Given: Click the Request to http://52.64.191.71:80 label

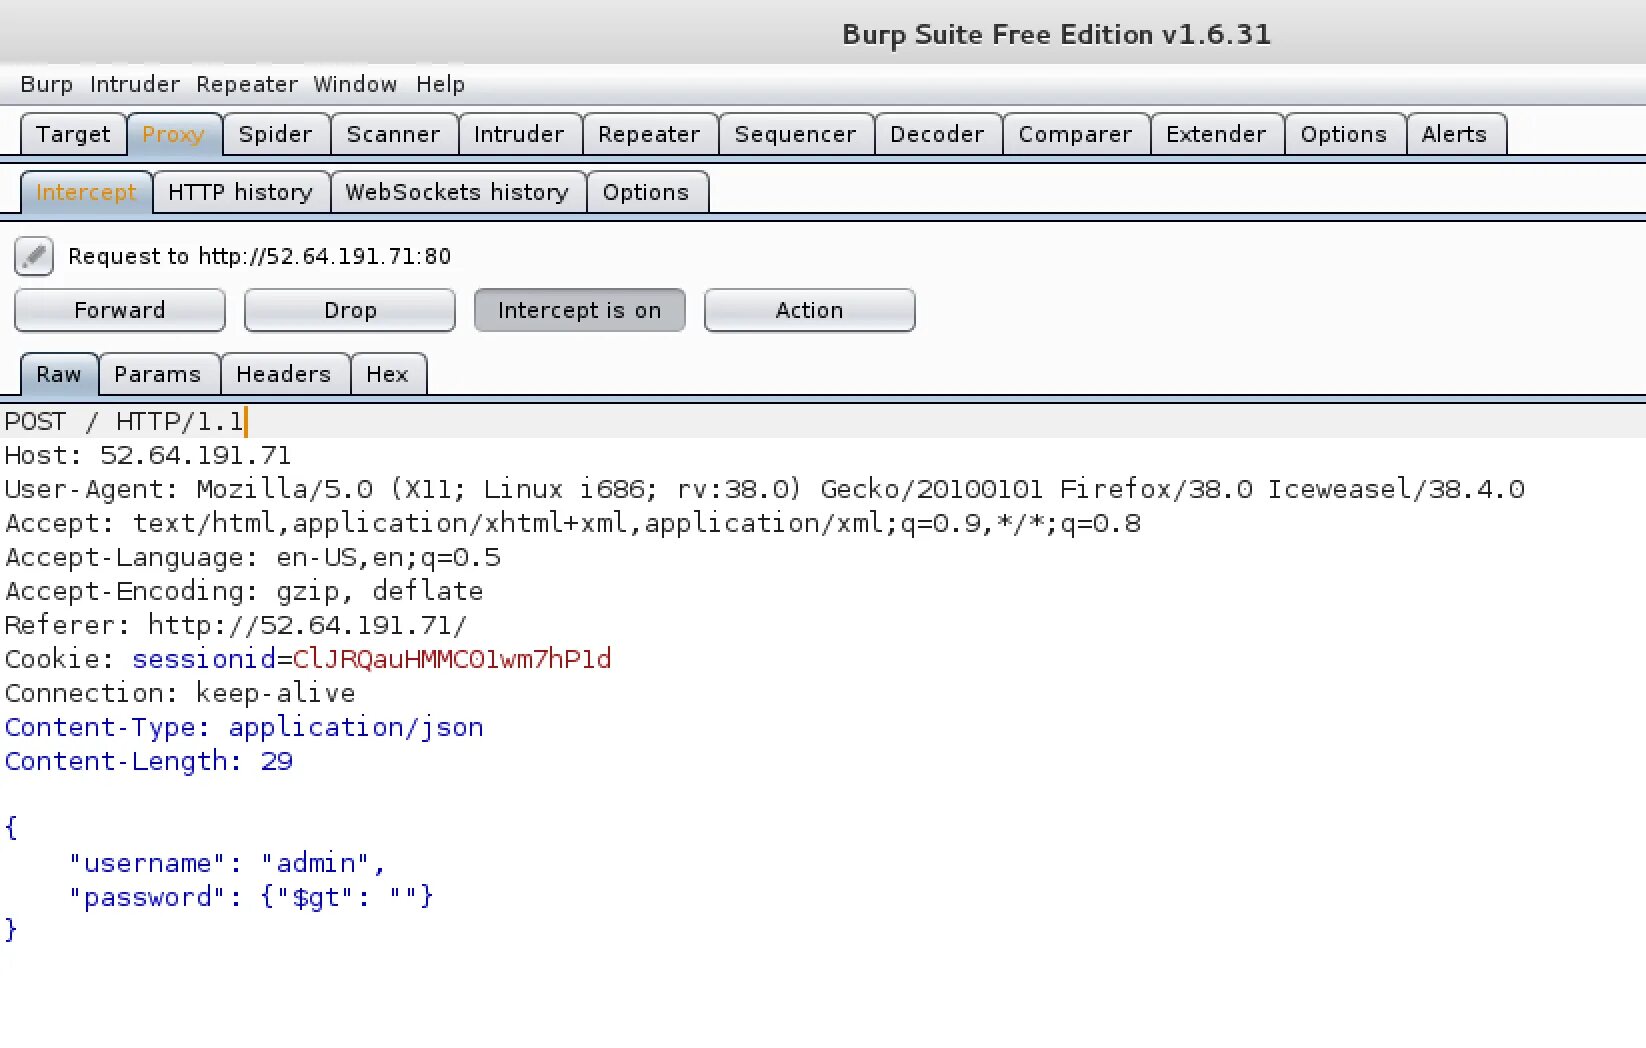Looking at the screenshot, I should pos(260,257).
